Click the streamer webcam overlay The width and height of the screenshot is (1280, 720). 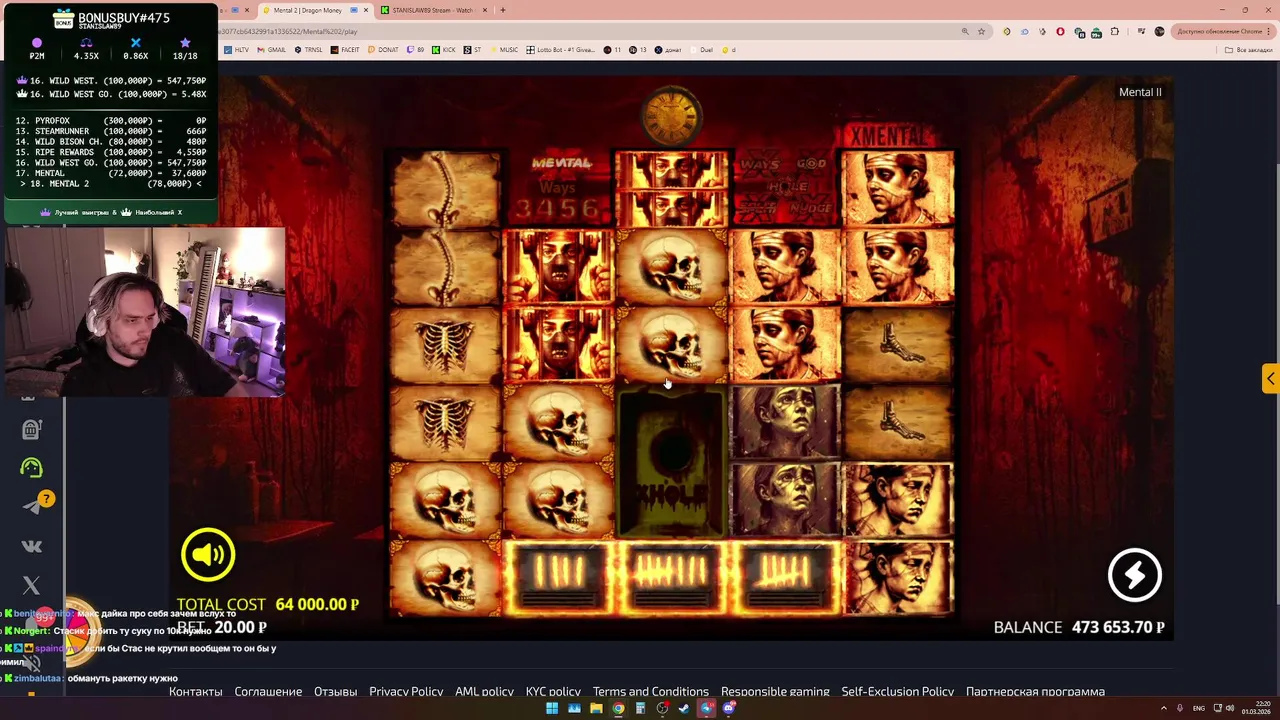coord(145,312)
